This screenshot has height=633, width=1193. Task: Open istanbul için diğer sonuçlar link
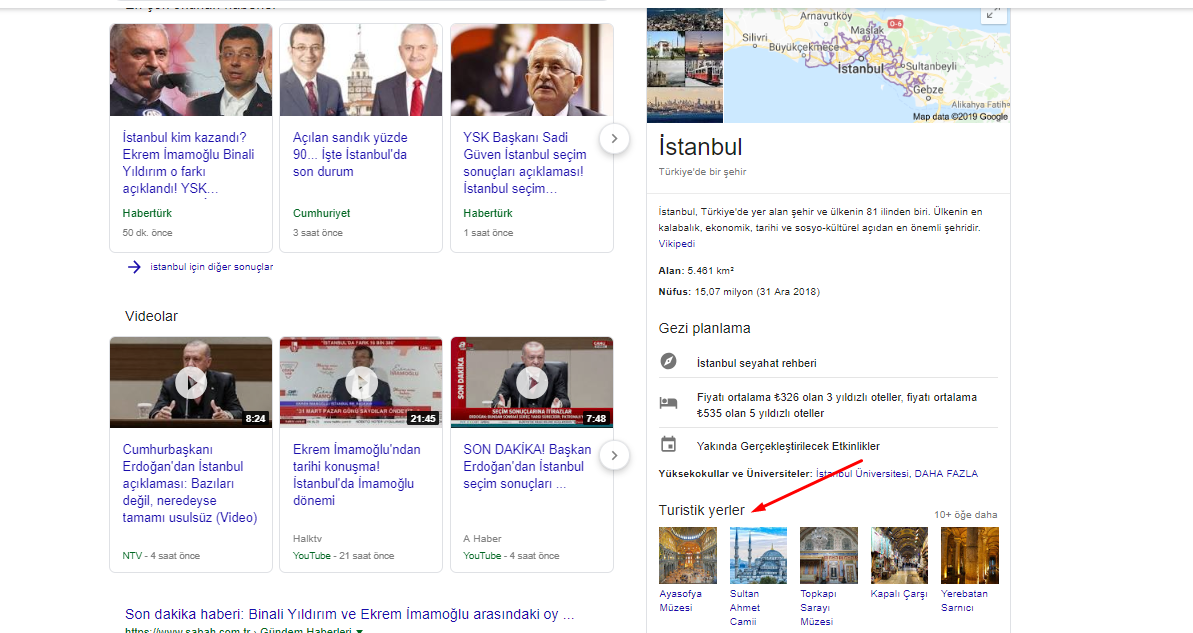click(212, 267)
